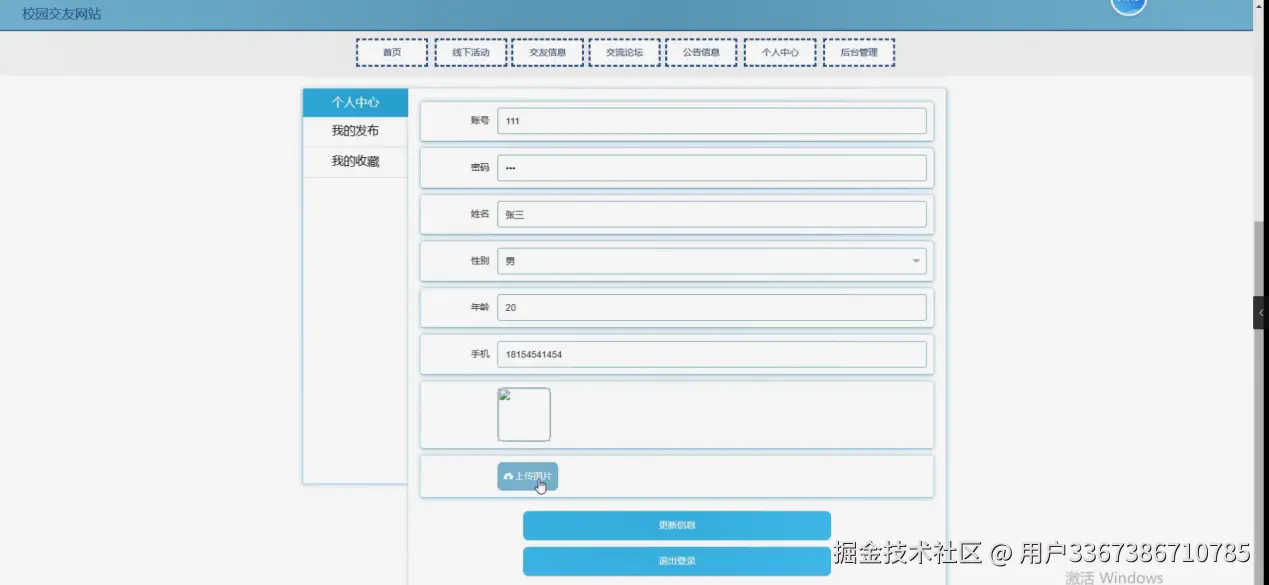Screen dimensions: 1269x585
Task: Go to the 首页 home tab
Action: coord(391,51)
